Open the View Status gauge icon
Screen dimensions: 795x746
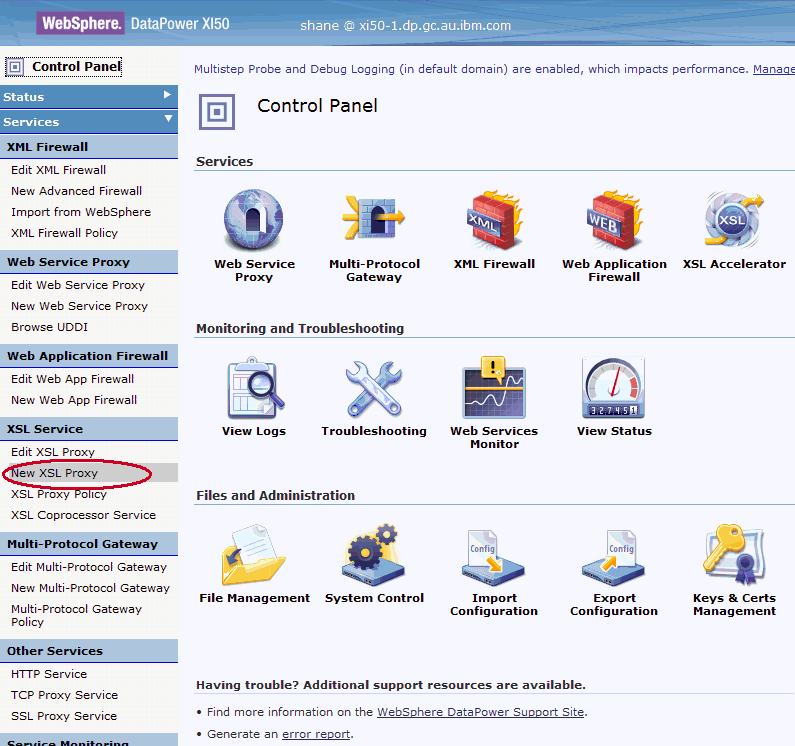[x=613, y=388]
